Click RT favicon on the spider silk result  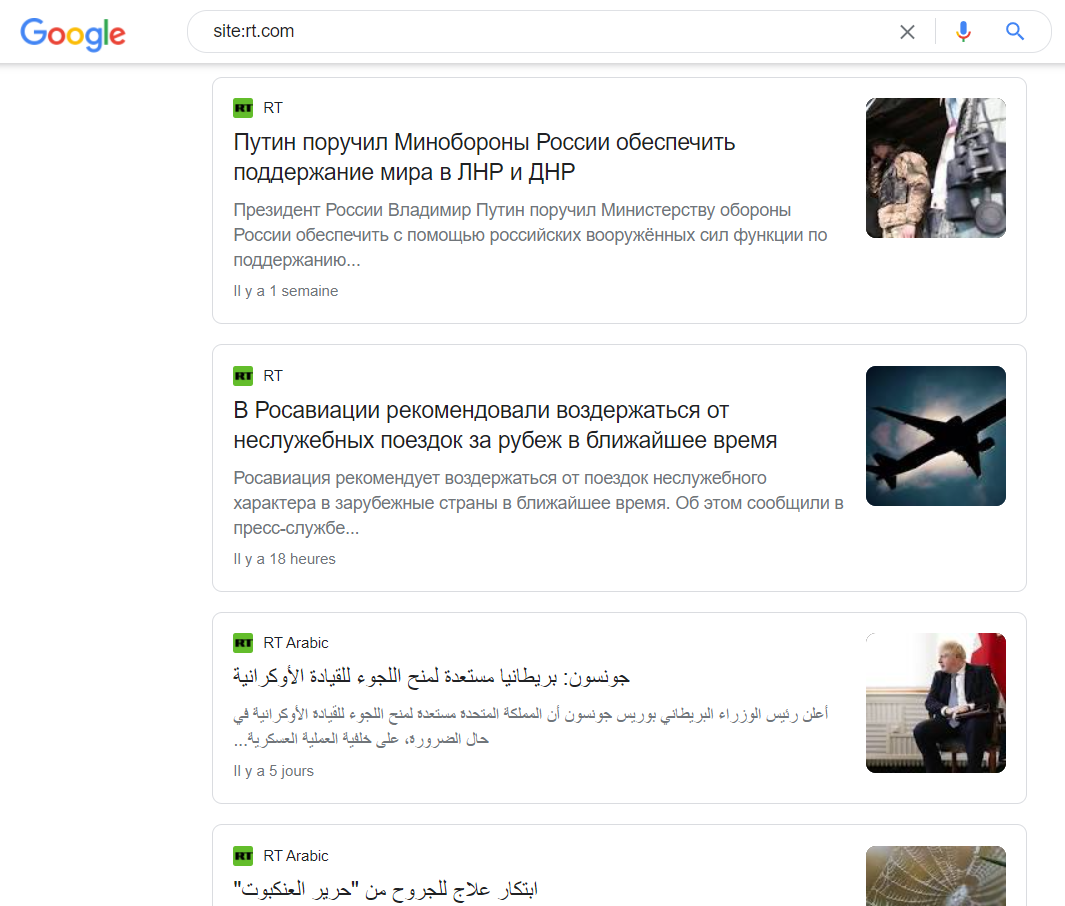click(x=243, y=856)
